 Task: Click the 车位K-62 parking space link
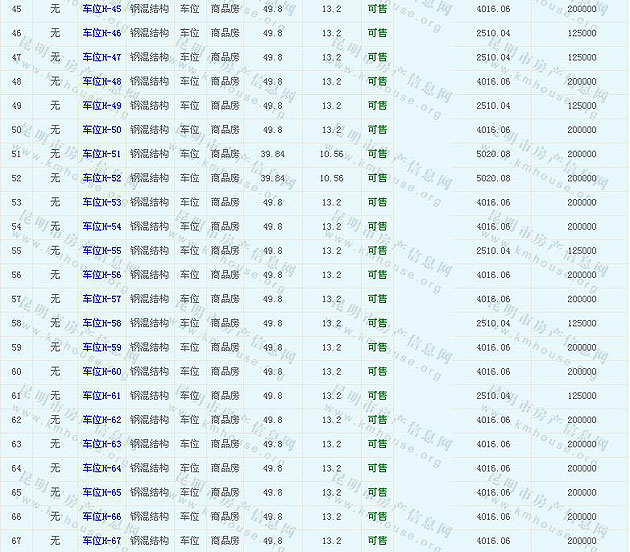101,420
